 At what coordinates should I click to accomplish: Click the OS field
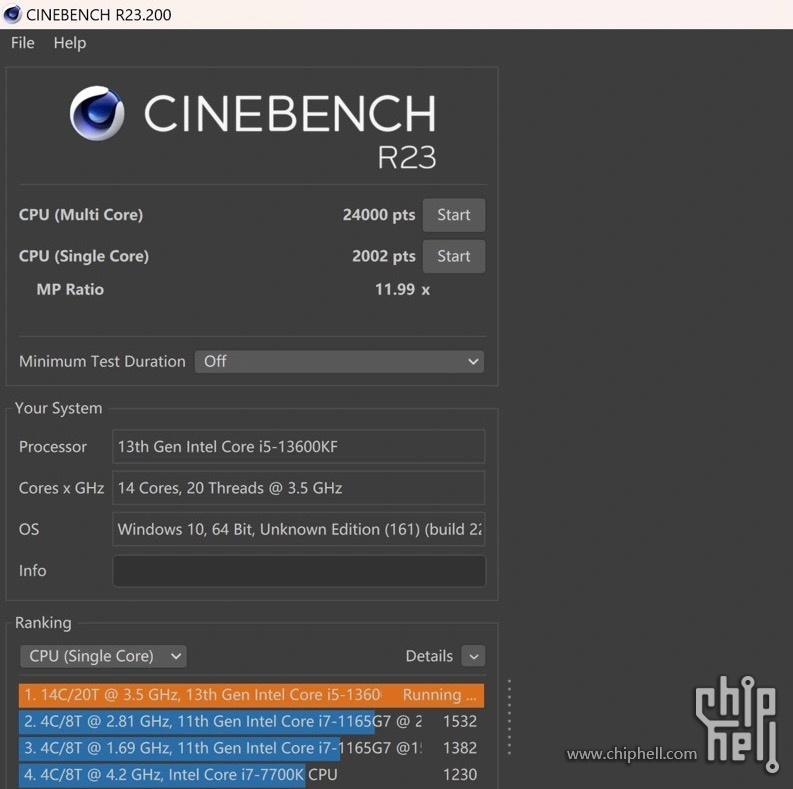(x=298, y=530)
